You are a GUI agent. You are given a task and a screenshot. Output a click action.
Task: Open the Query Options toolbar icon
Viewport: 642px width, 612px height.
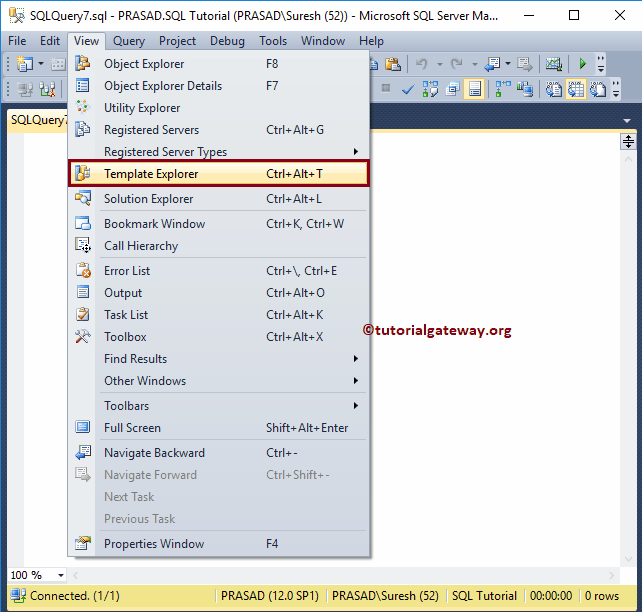(452, 89)
